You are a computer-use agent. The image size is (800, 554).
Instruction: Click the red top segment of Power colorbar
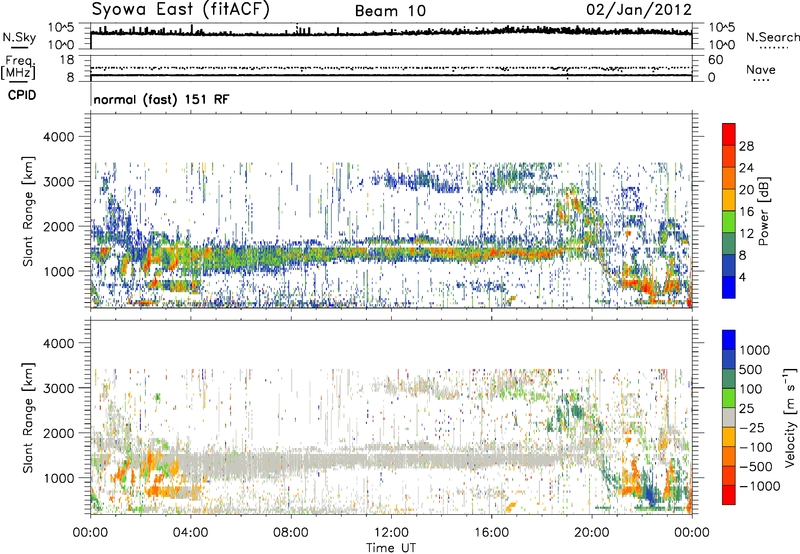(x=729, y=135)
